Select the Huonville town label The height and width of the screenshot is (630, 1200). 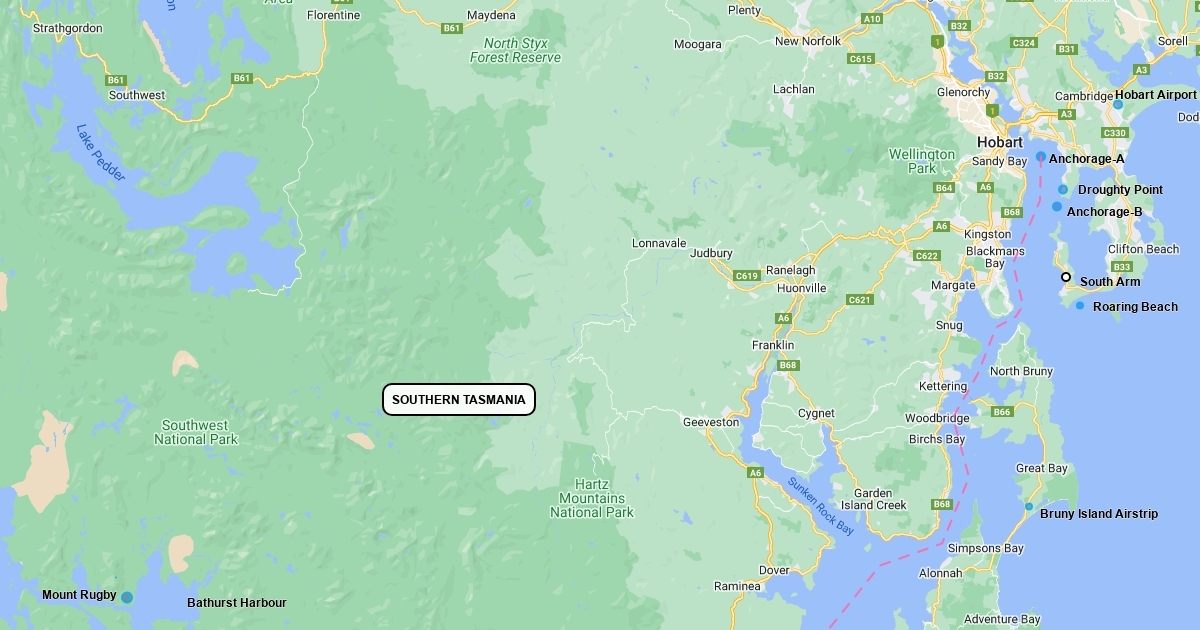click(x=801, y=288)
